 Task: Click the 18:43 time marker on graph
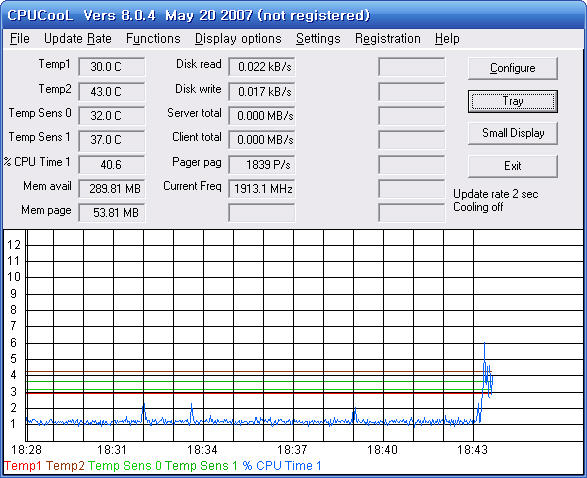tap(472, 450)
